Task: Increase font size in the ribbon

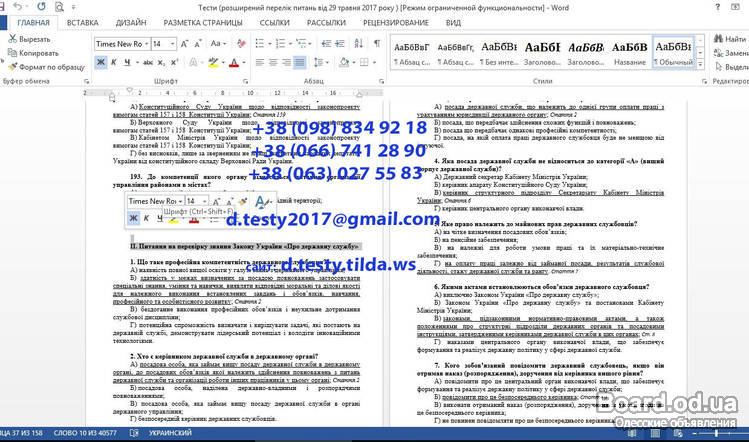Action: [x=184, y=44]
